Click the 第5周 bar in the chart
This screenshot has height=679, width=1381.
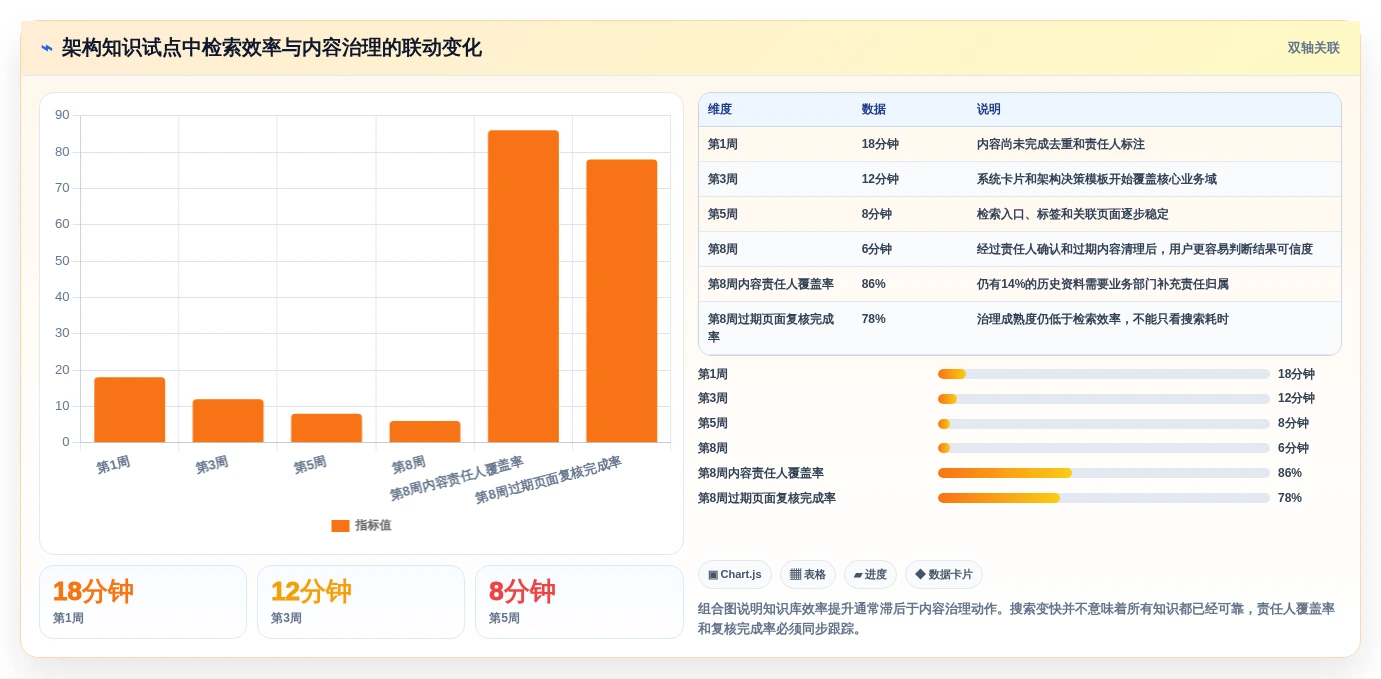(326, 428)
